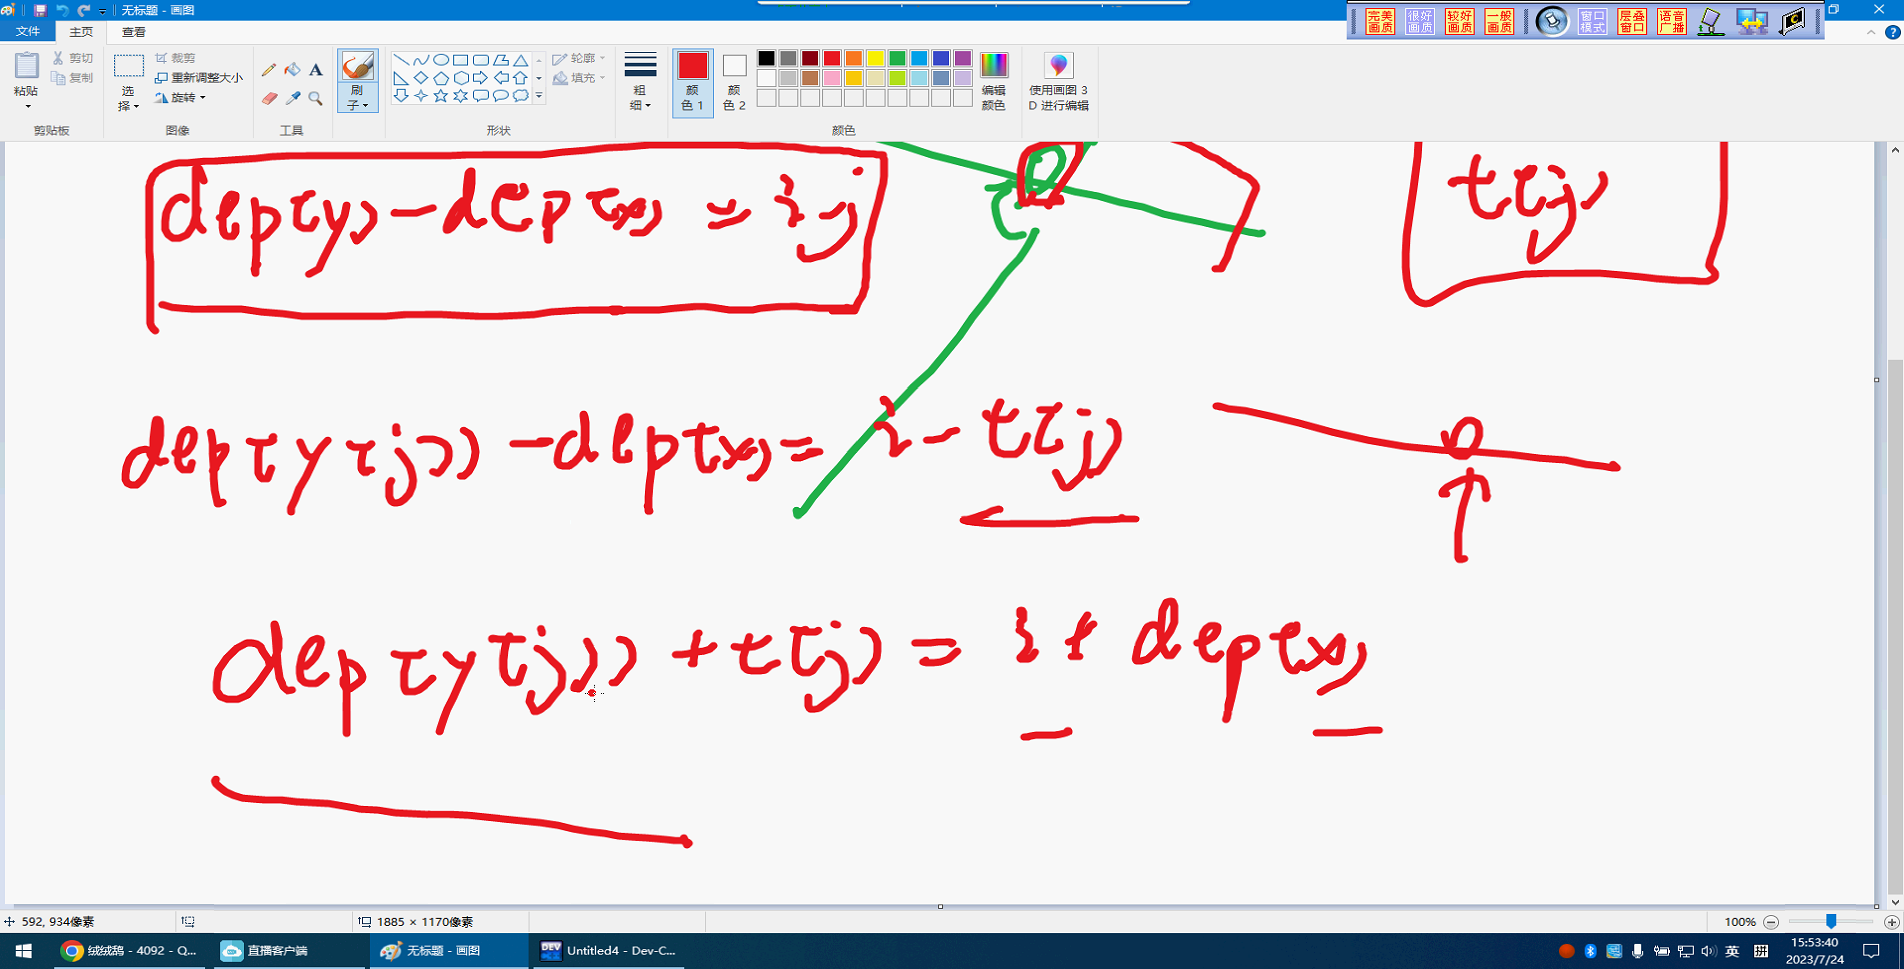Click the pushpin icon in floating toolbar
1904x969 pixels.
point(1552,21)
